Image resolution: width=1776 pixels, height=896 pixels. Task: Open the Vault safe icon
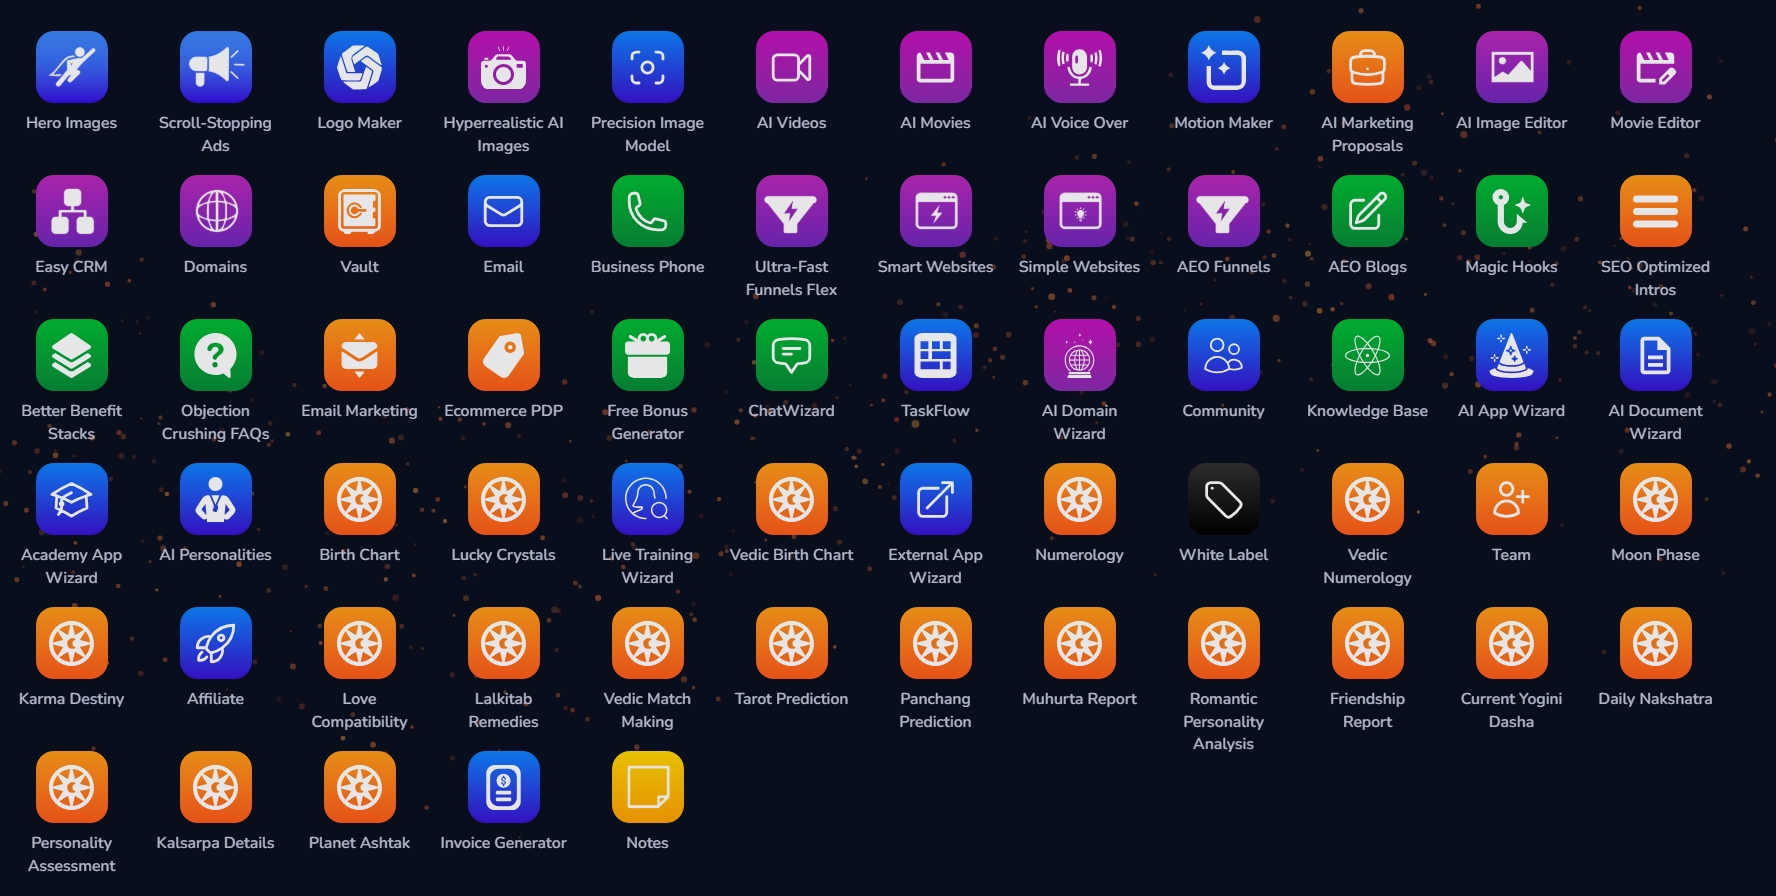point(360,211)
